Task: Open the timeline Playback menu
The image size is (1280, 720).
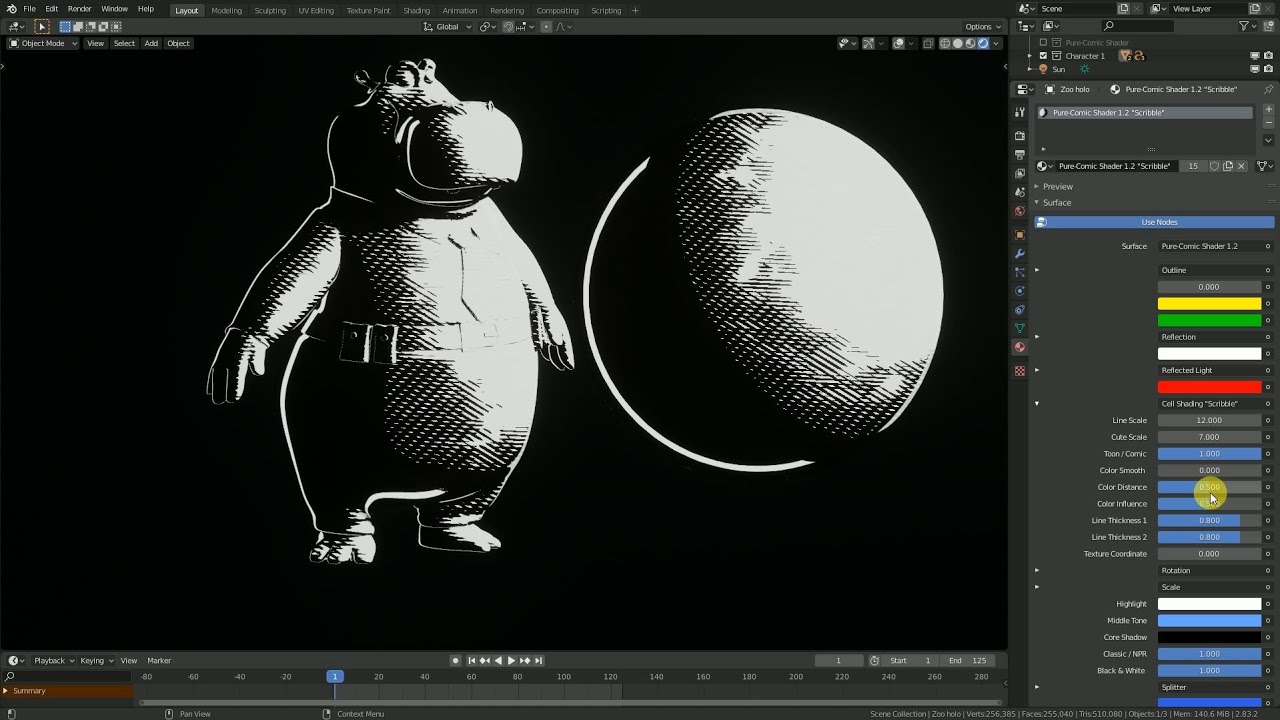Action: pyautogui.click(x=53, y=660)
